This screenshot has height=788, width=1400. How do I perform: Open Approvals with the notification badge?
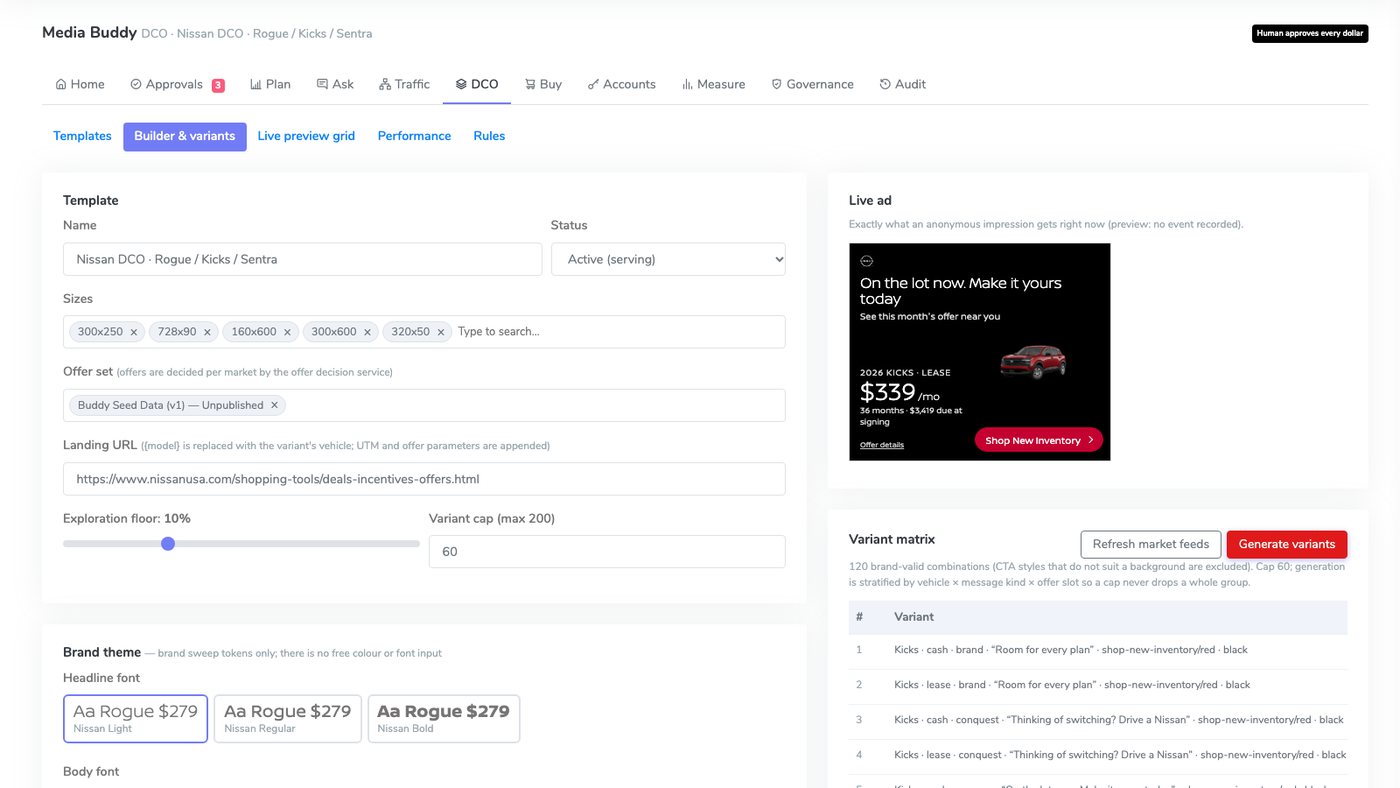177,84
